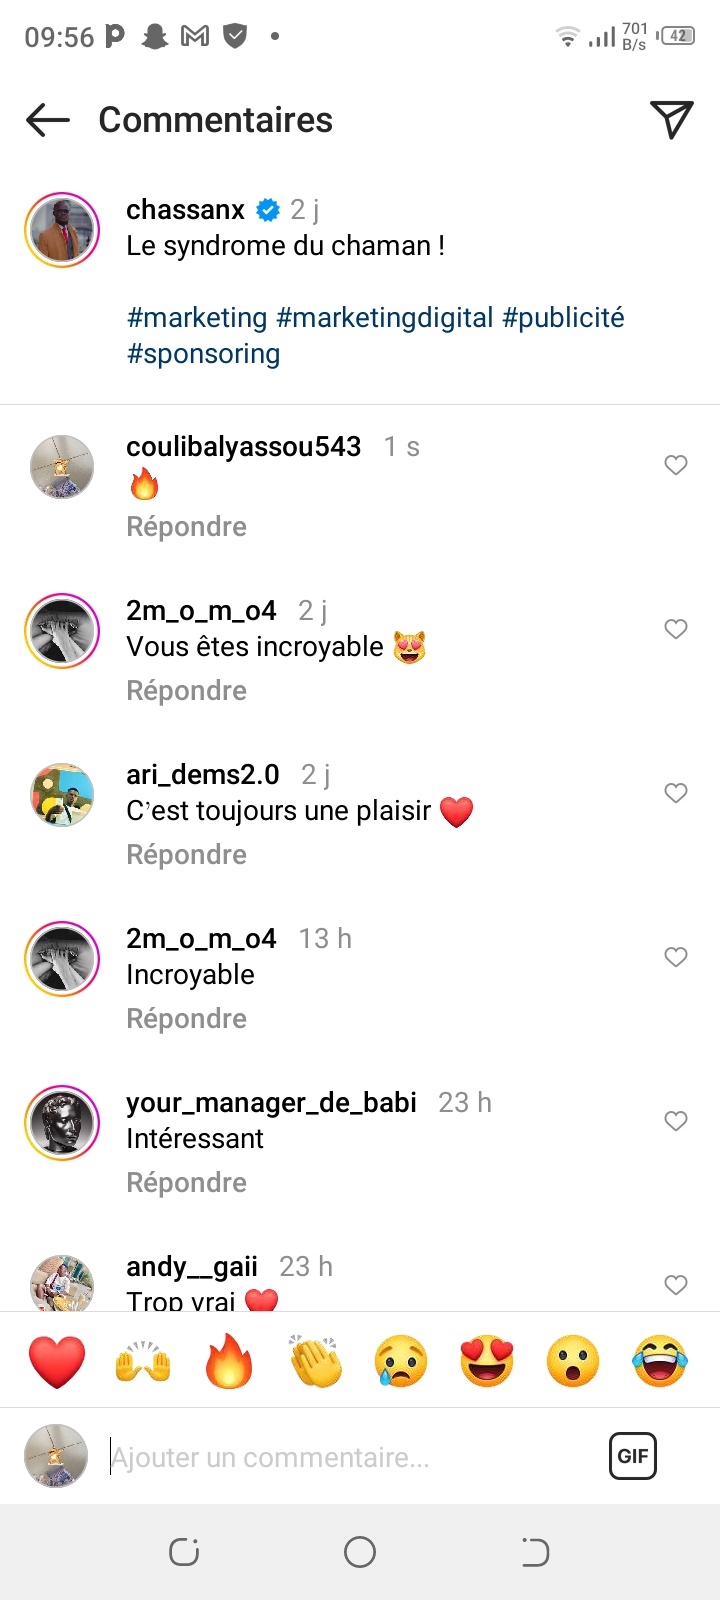Open the #marketingdigital hashtag
Screen dimensions: 720x1600
point(385,318)
